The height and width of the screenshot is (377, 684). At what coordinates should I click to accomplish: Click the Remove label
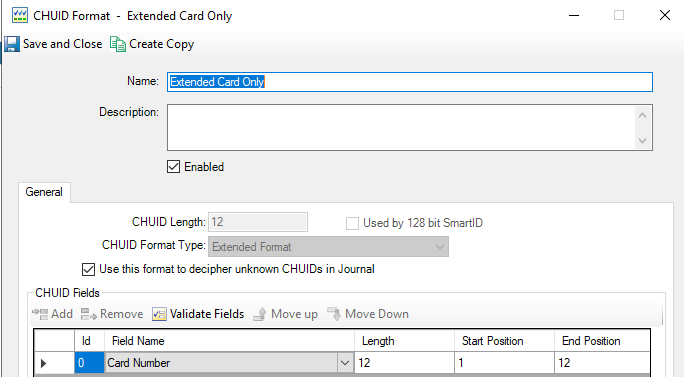coord(121,314)
